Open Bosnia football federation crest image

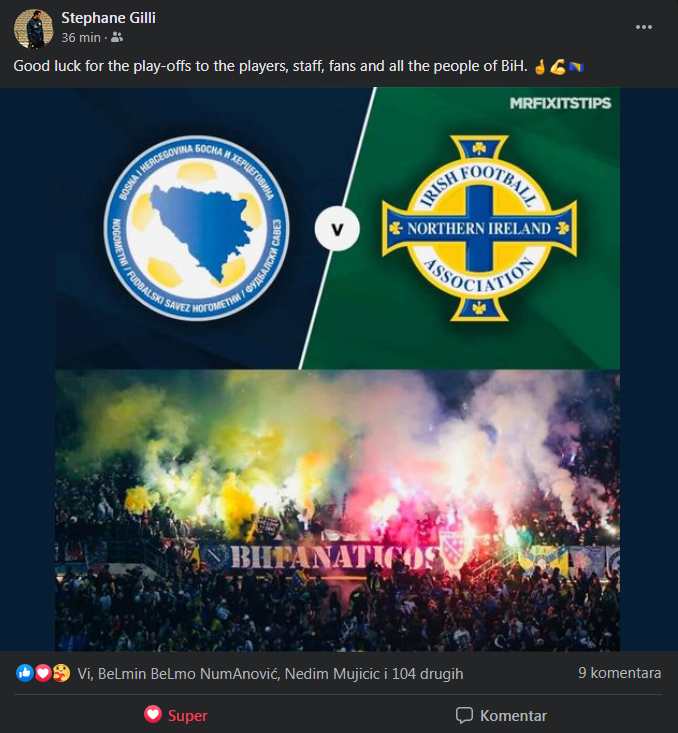(196, 228)
